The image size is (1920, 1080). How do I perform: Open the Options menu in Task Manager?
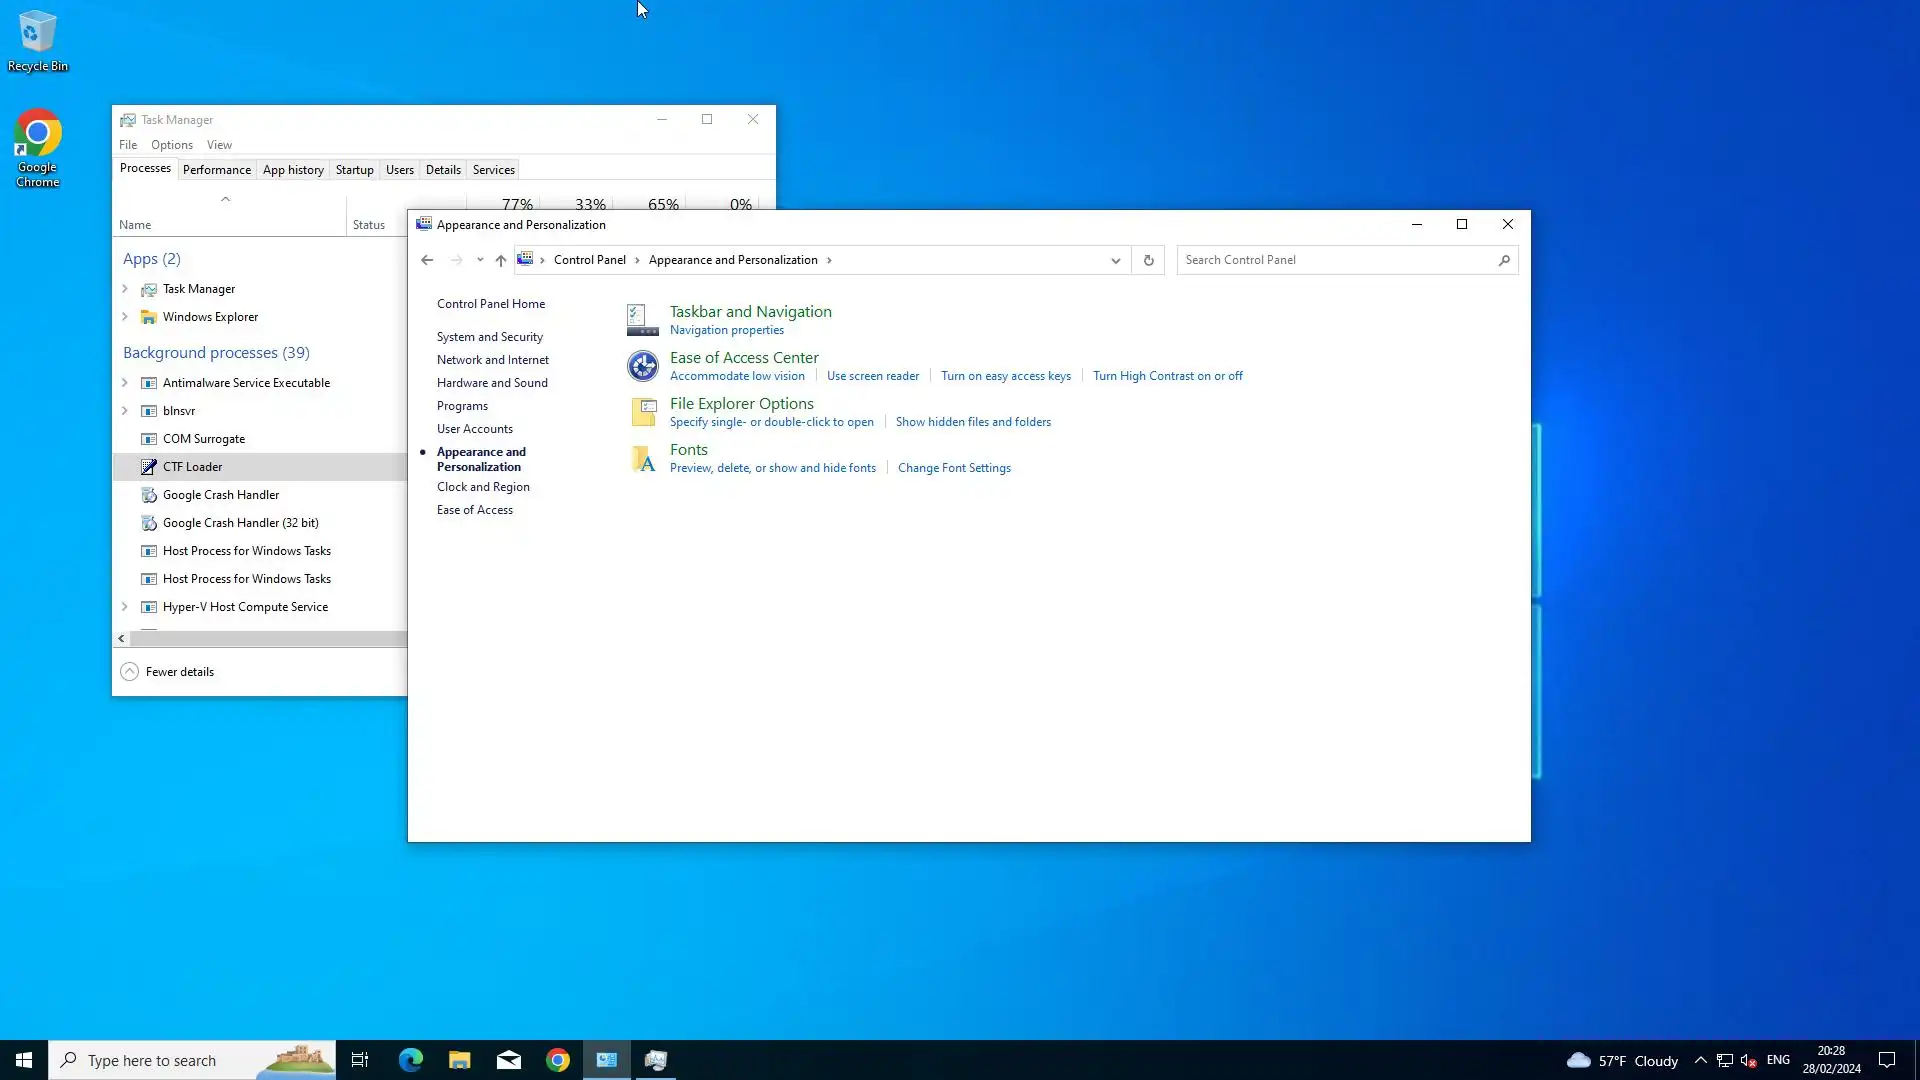pyautogui.click(x=172, y=145)
